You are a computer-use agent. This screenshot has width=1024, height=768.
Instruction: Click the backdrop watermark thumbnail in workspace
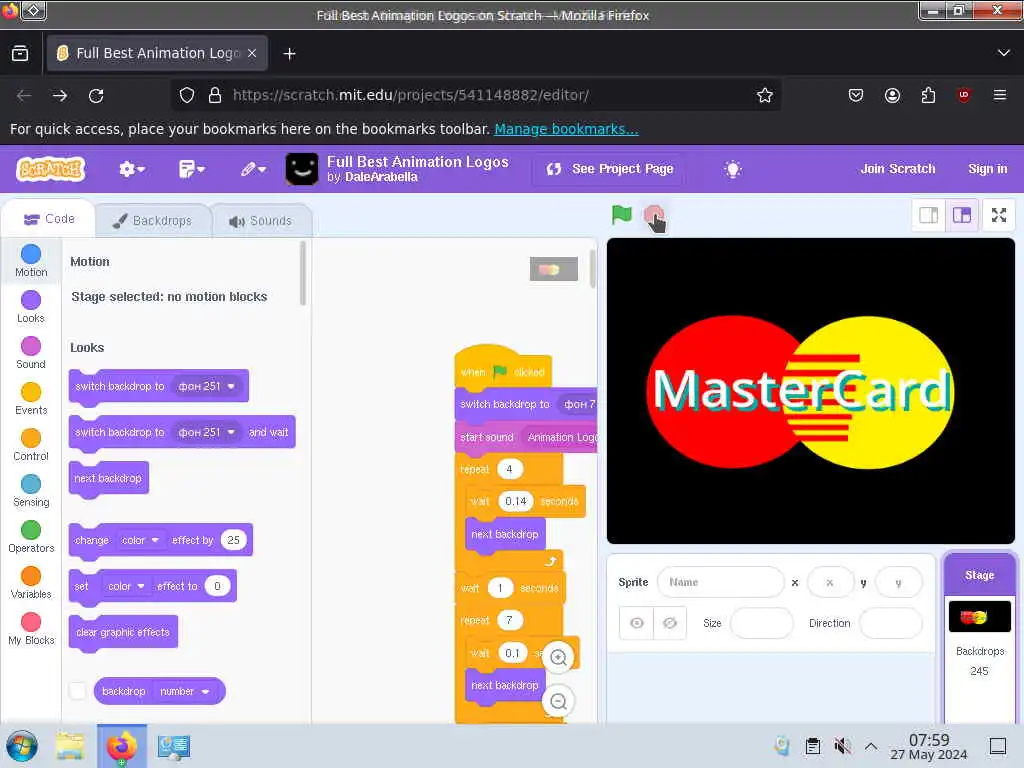pyautogui.click(x=553, y=269)
